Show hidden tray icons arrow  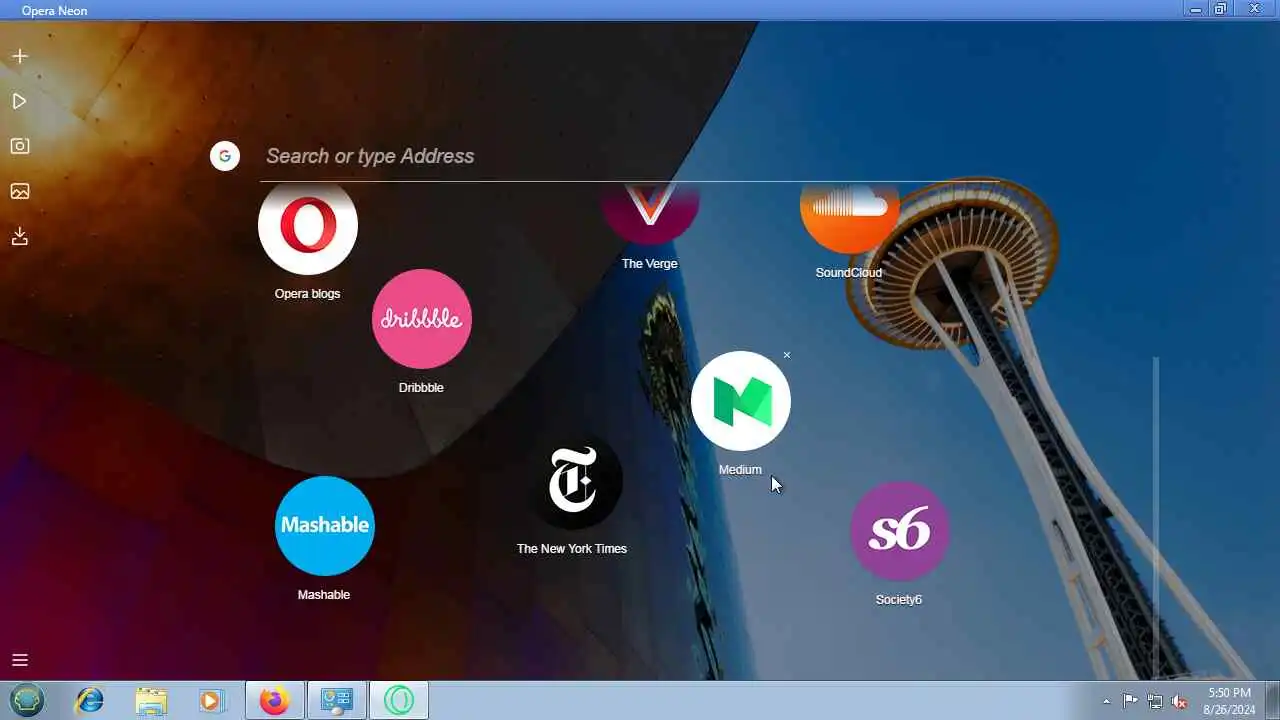pos(1106,701)
